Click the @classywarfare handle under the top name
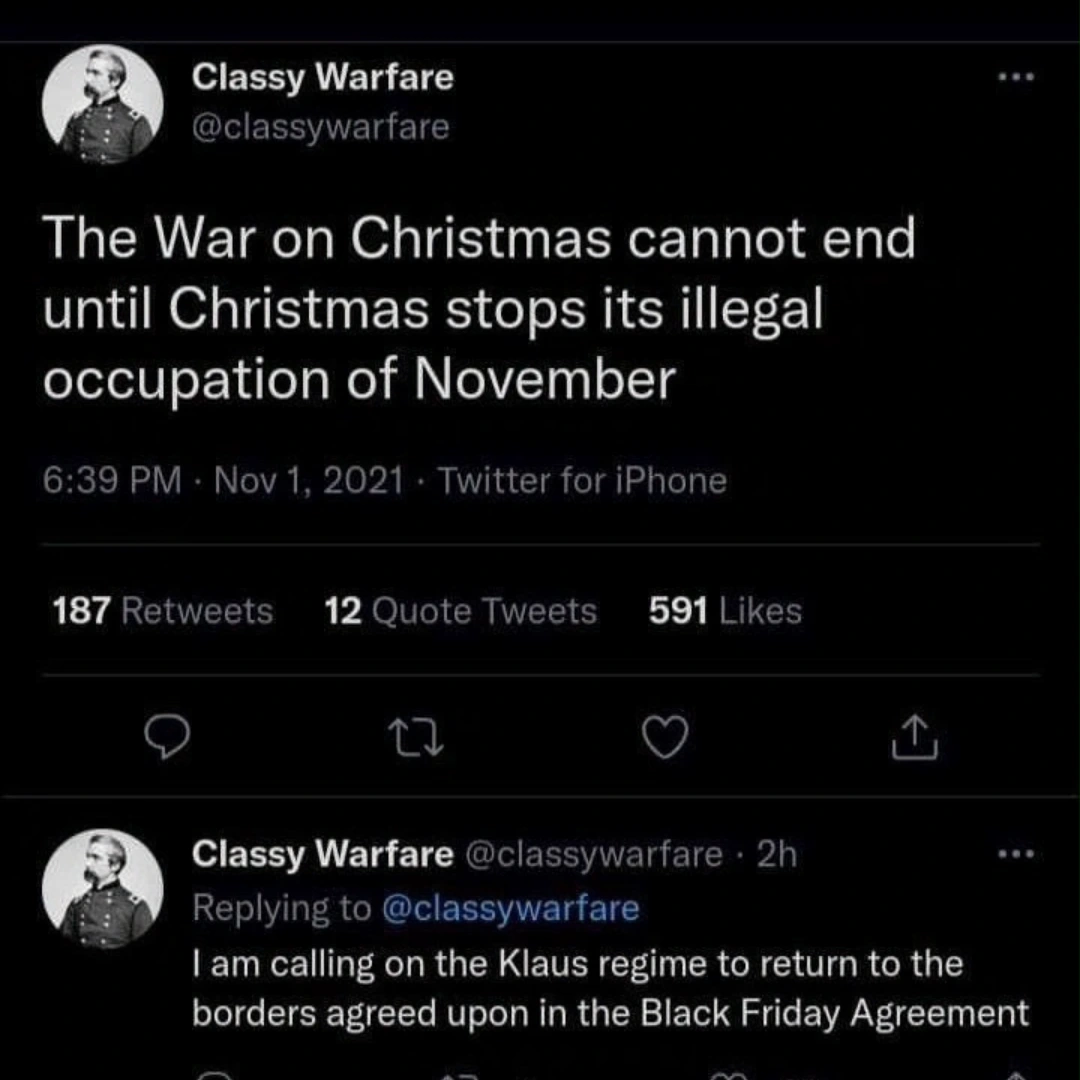The height and width of the screenshot is (1080, 1080). 320,128
